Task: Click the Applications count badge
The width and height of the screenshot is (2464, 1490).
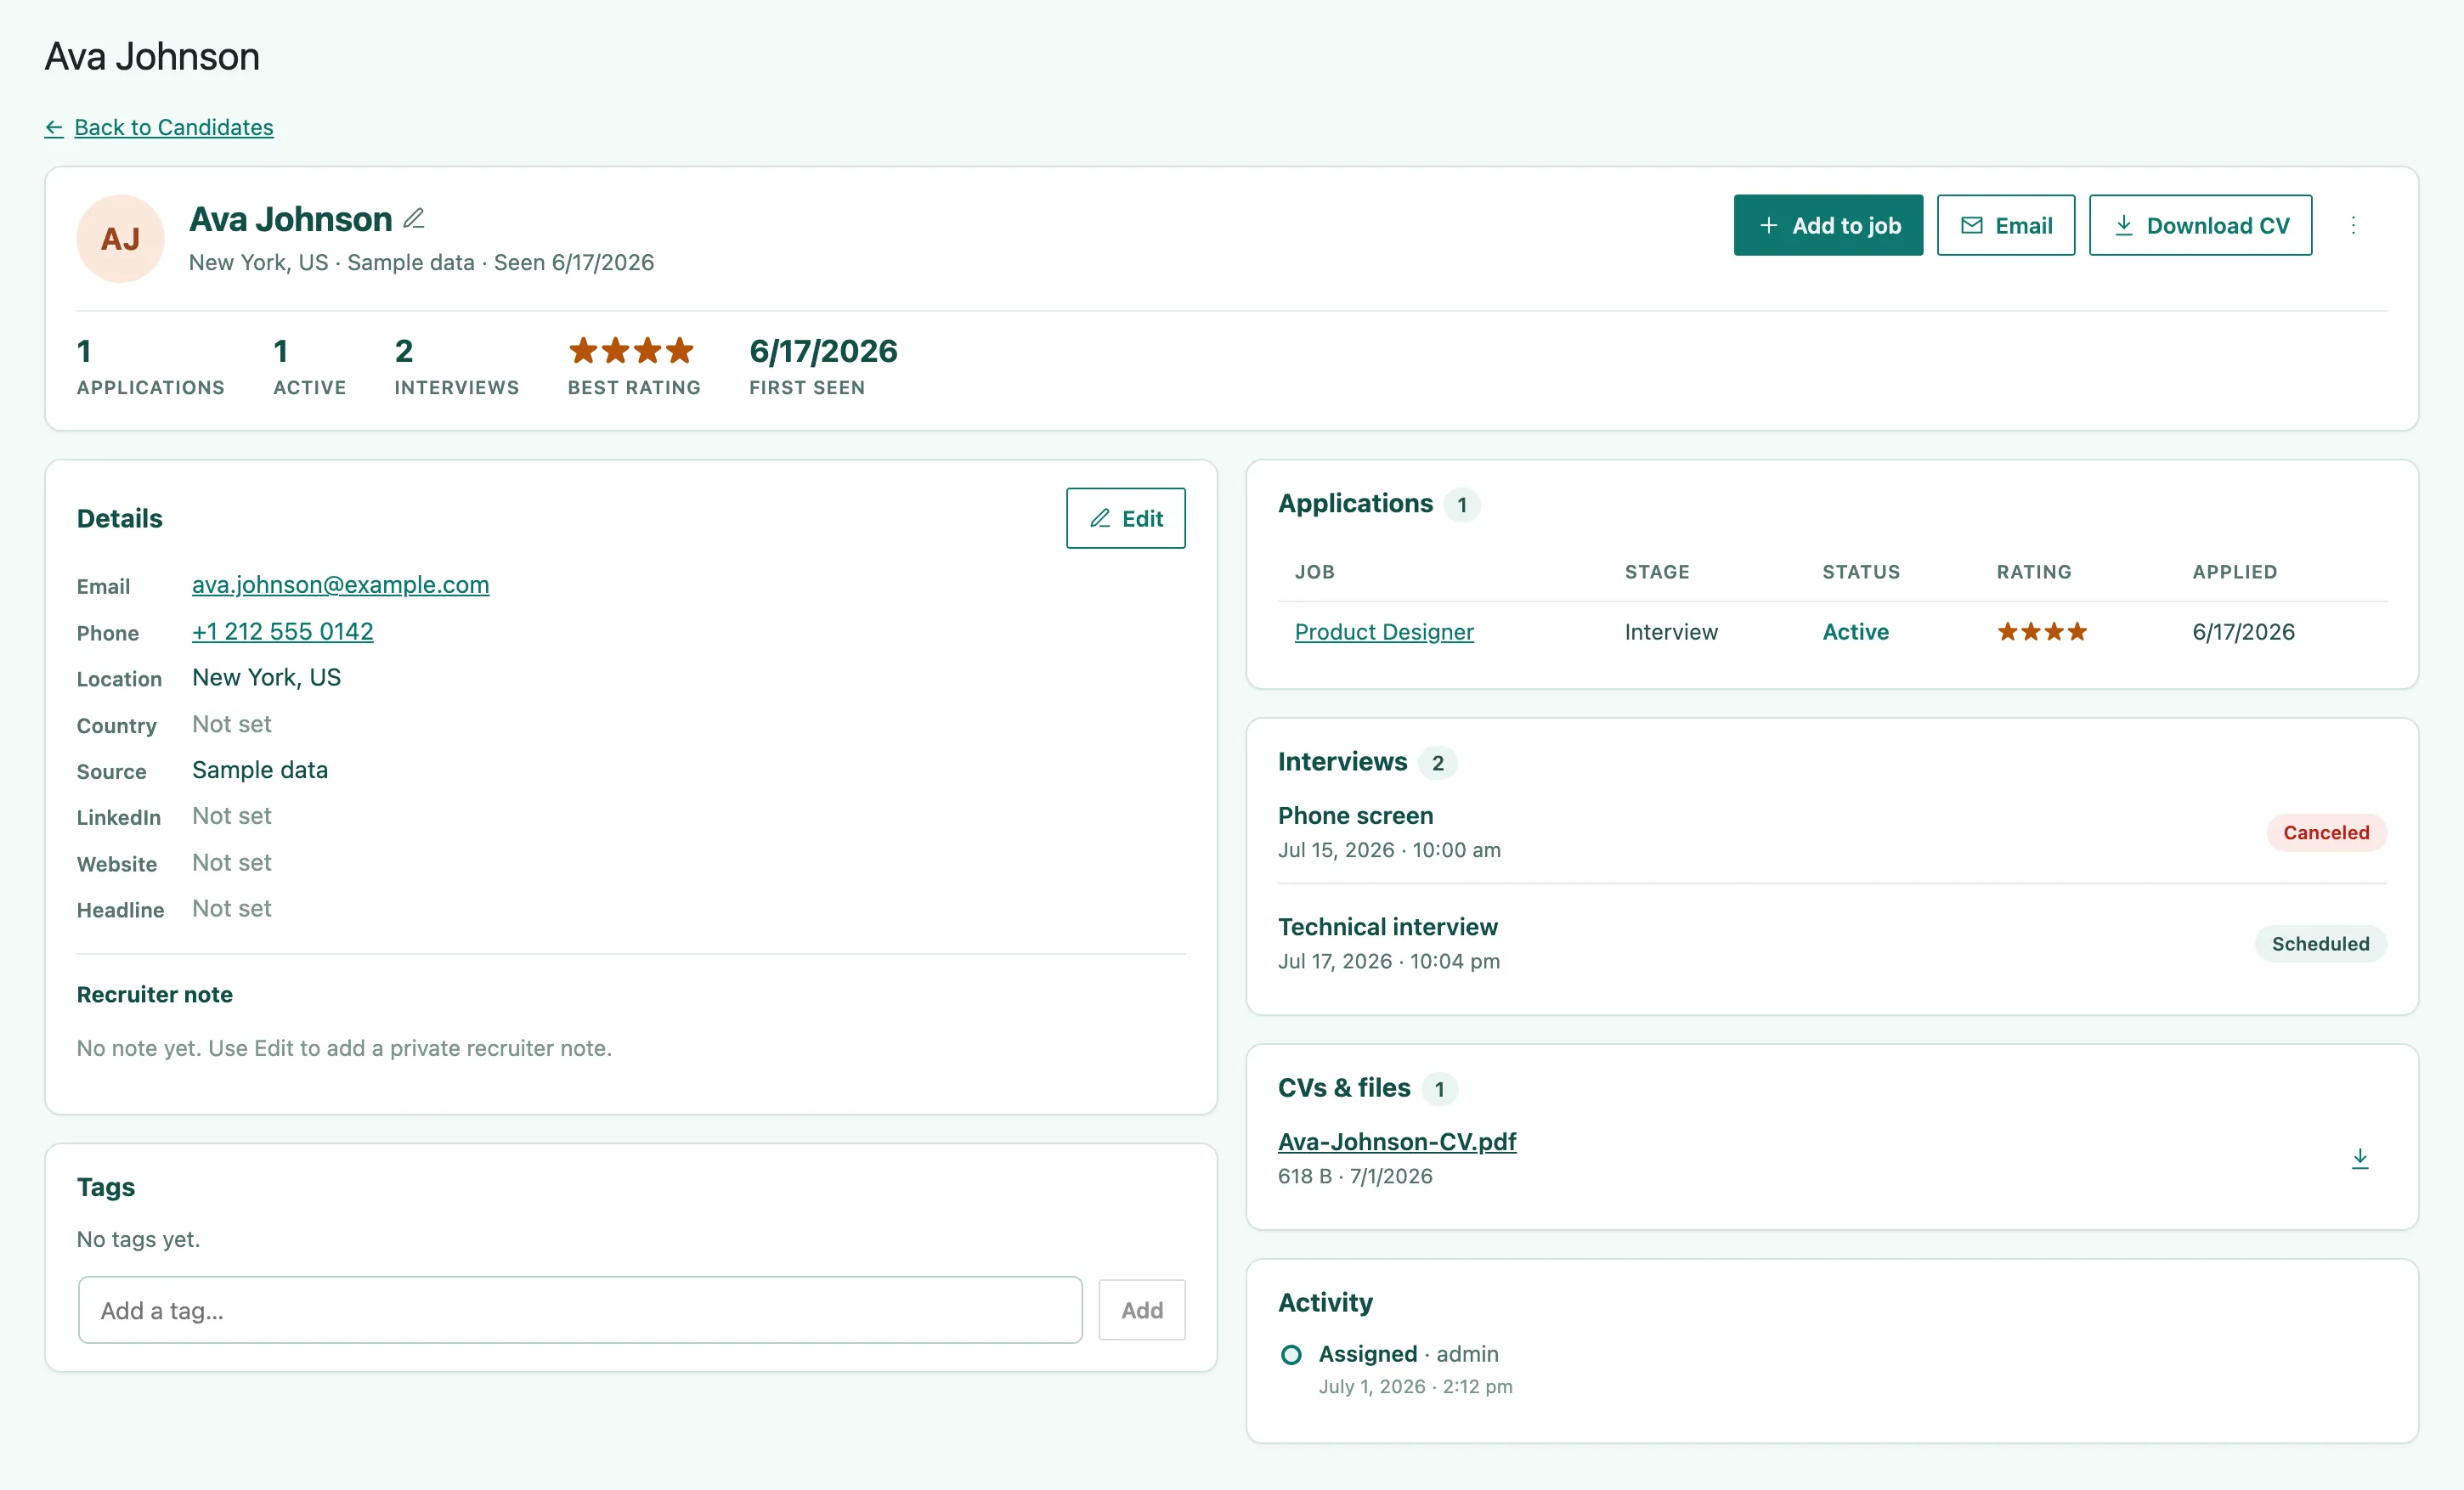Action: click(x=1462, y=505)
